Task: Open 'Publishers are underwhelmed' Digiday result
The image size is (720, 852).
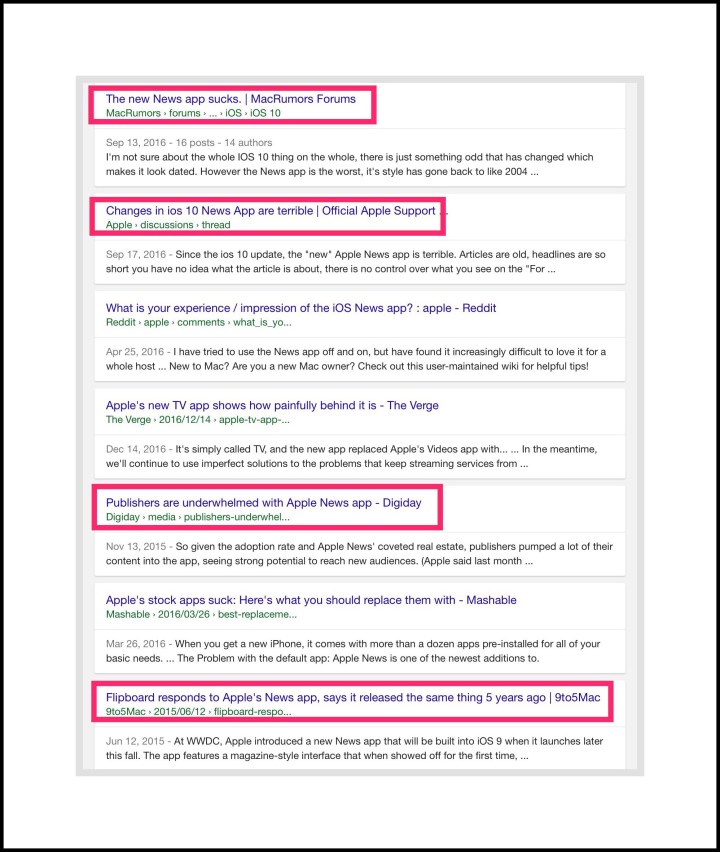Action: click(x=264, y=503)
